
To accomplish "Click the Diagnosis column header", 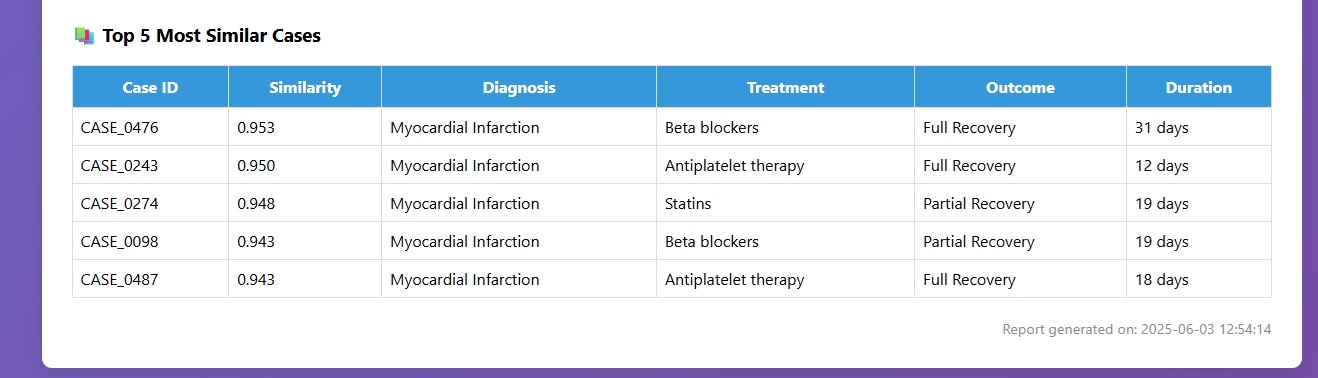I will pyautogui.click(x=519, y=87).
